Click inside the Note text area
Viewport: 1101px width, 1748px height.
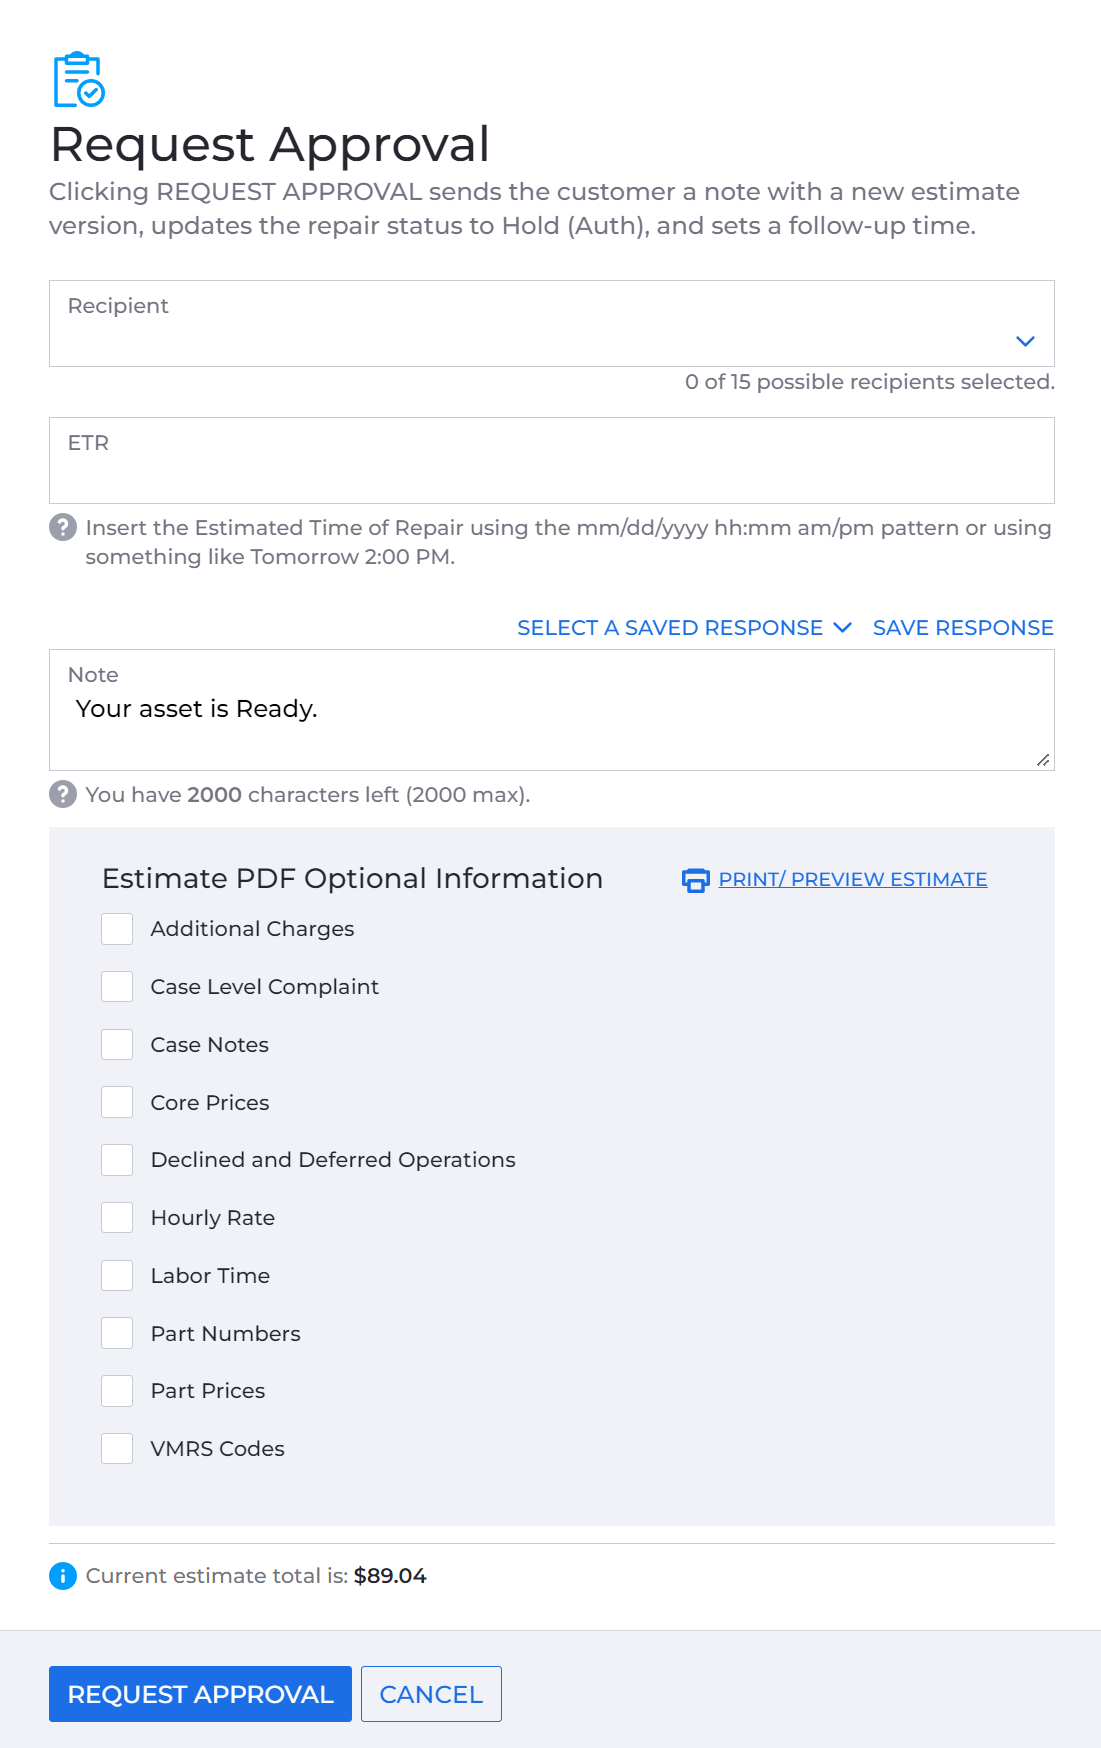(552, 710)
